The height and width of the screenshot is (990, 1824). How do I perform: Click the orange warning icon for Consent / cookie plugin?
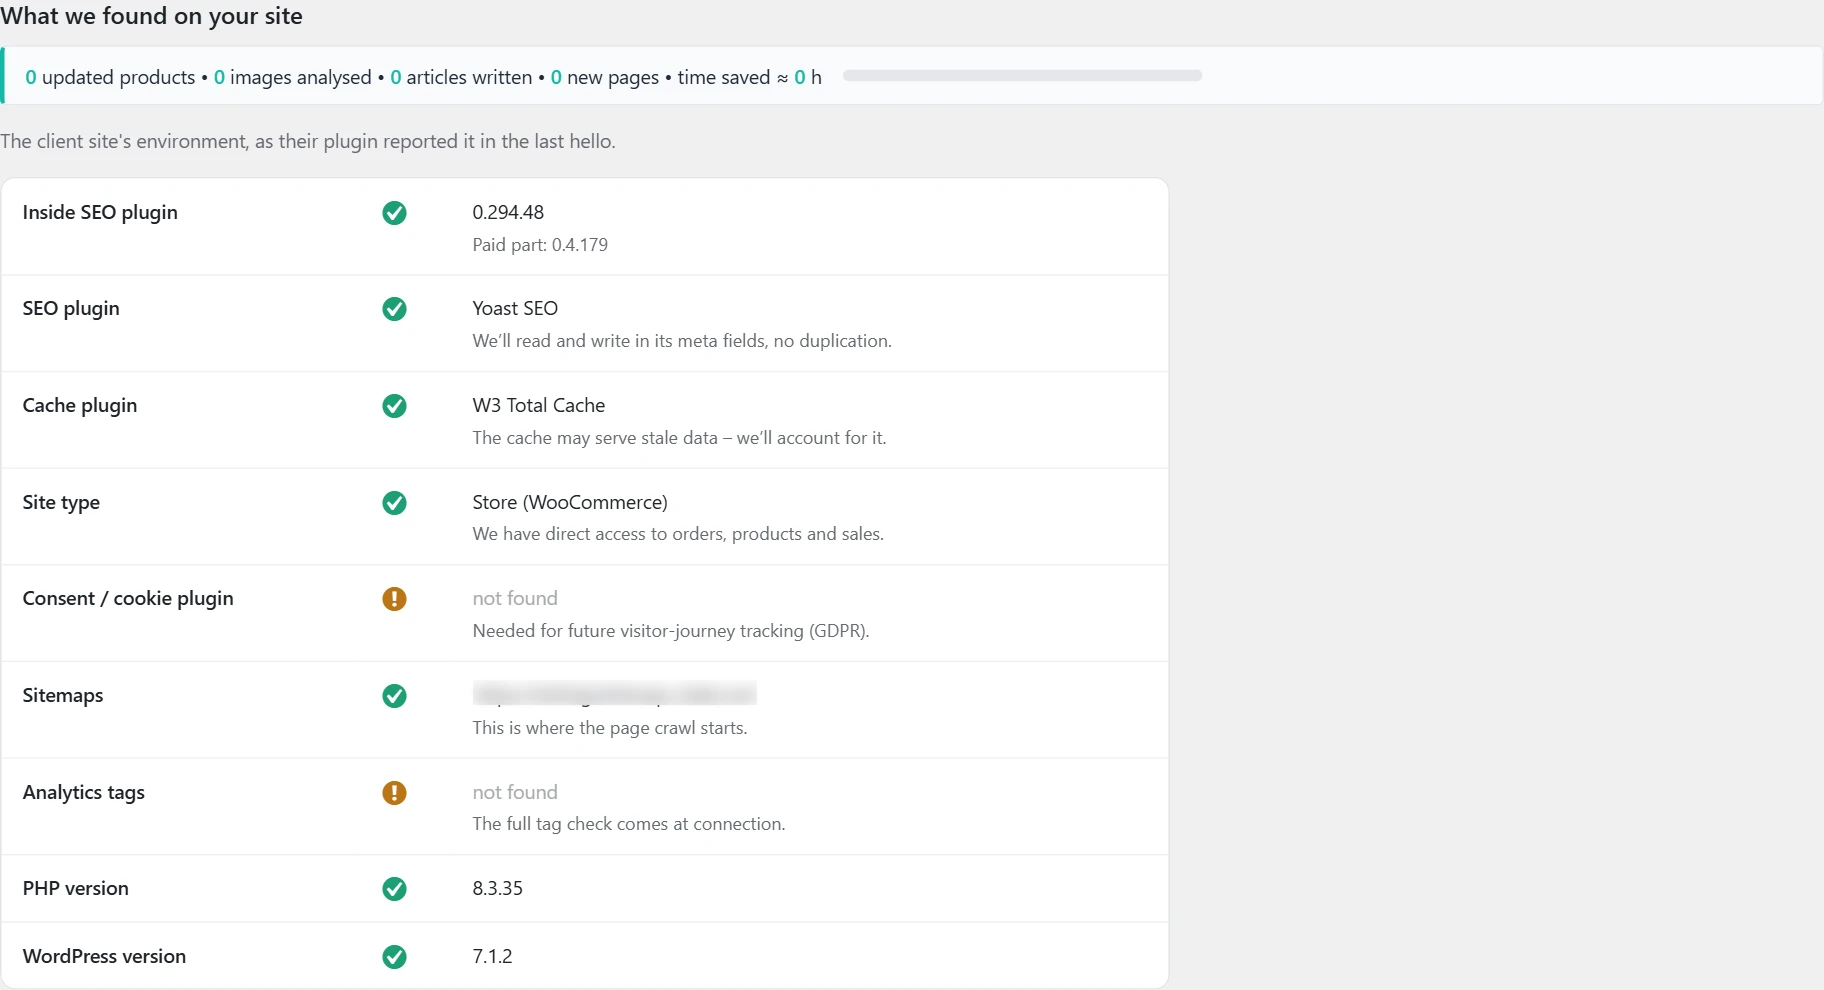click(394, 599)
